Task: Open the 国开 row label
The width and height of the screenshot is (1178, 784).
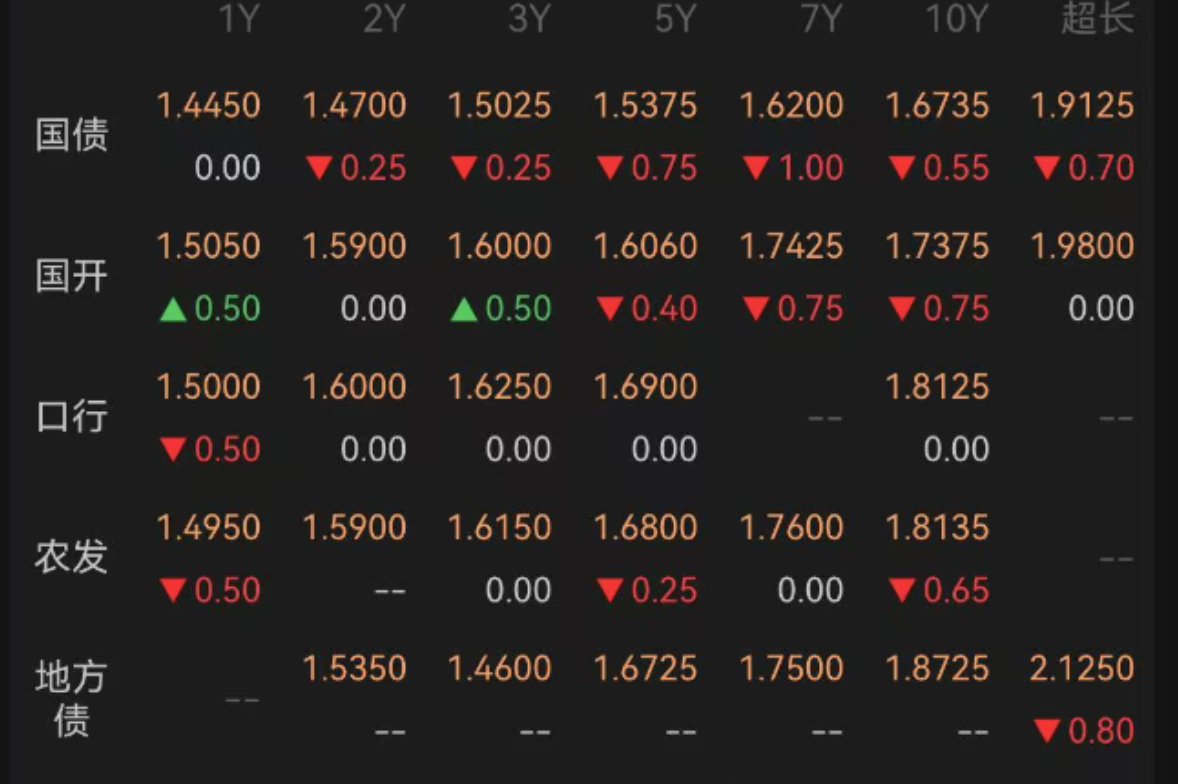Action: click(x=72, y=276)
